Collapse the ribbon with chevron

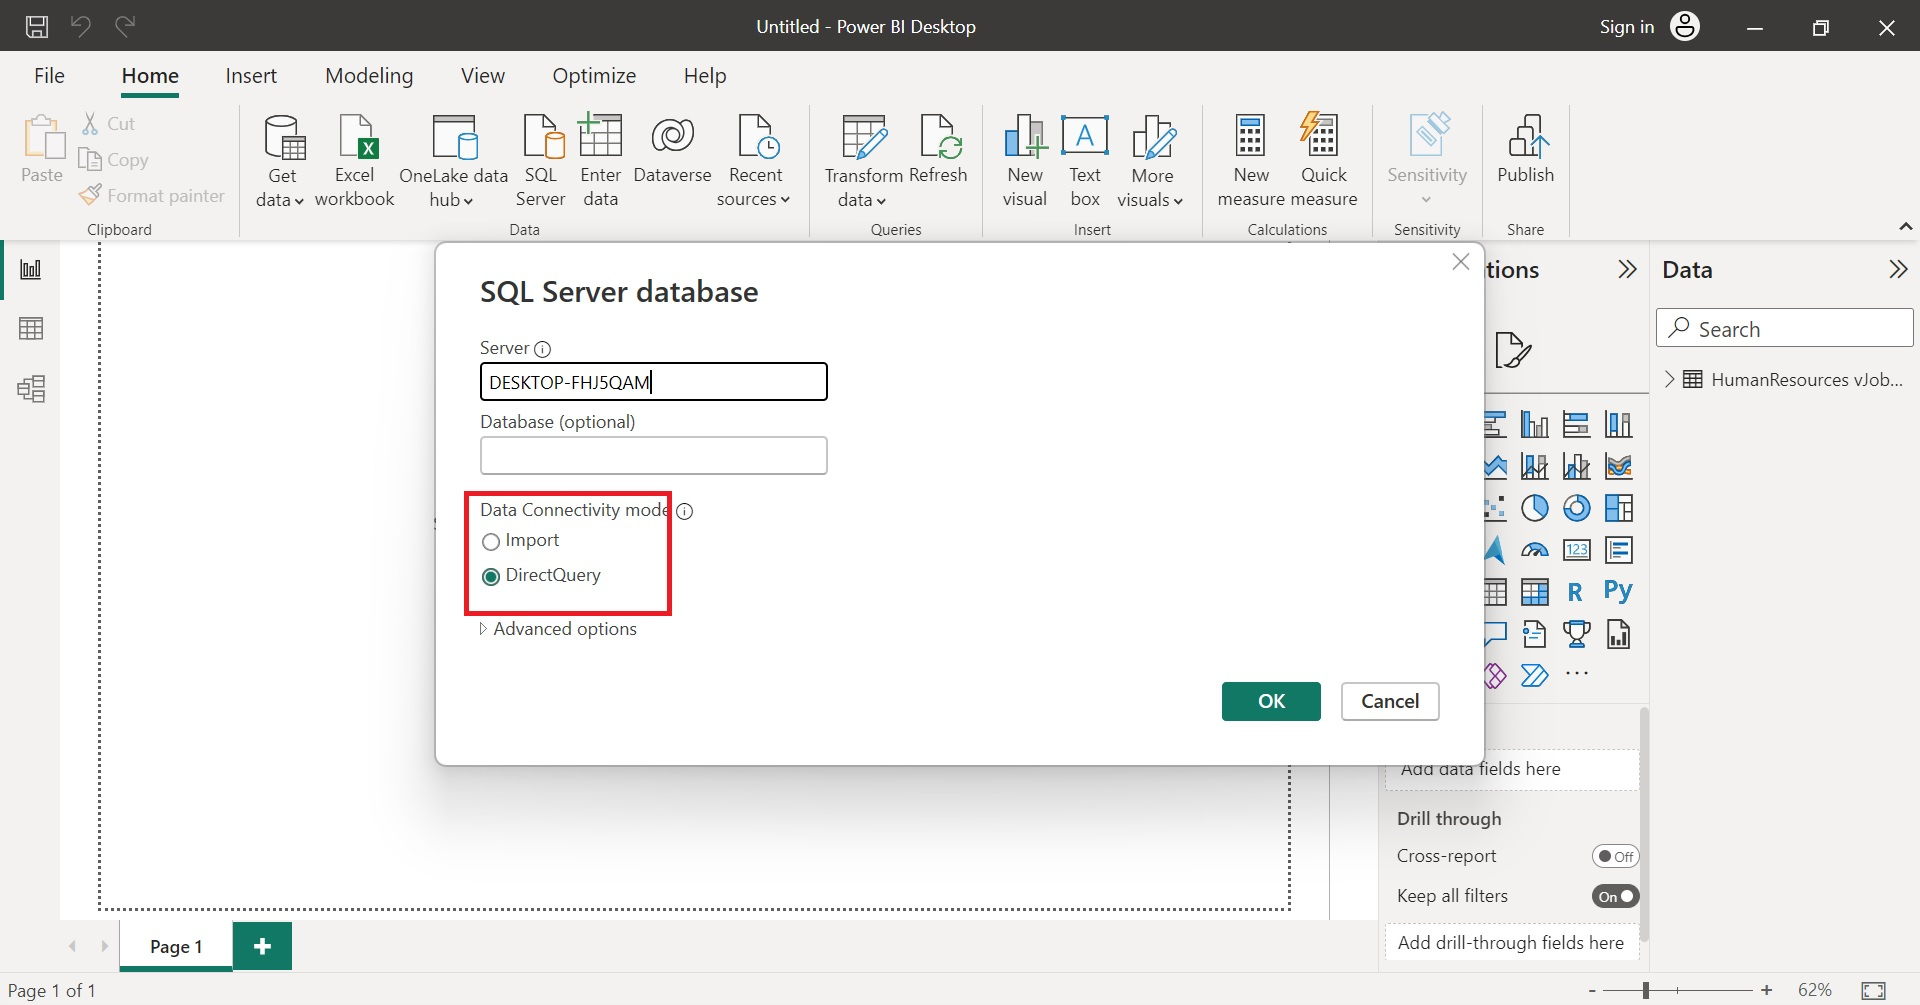[x=1906, y=228]
